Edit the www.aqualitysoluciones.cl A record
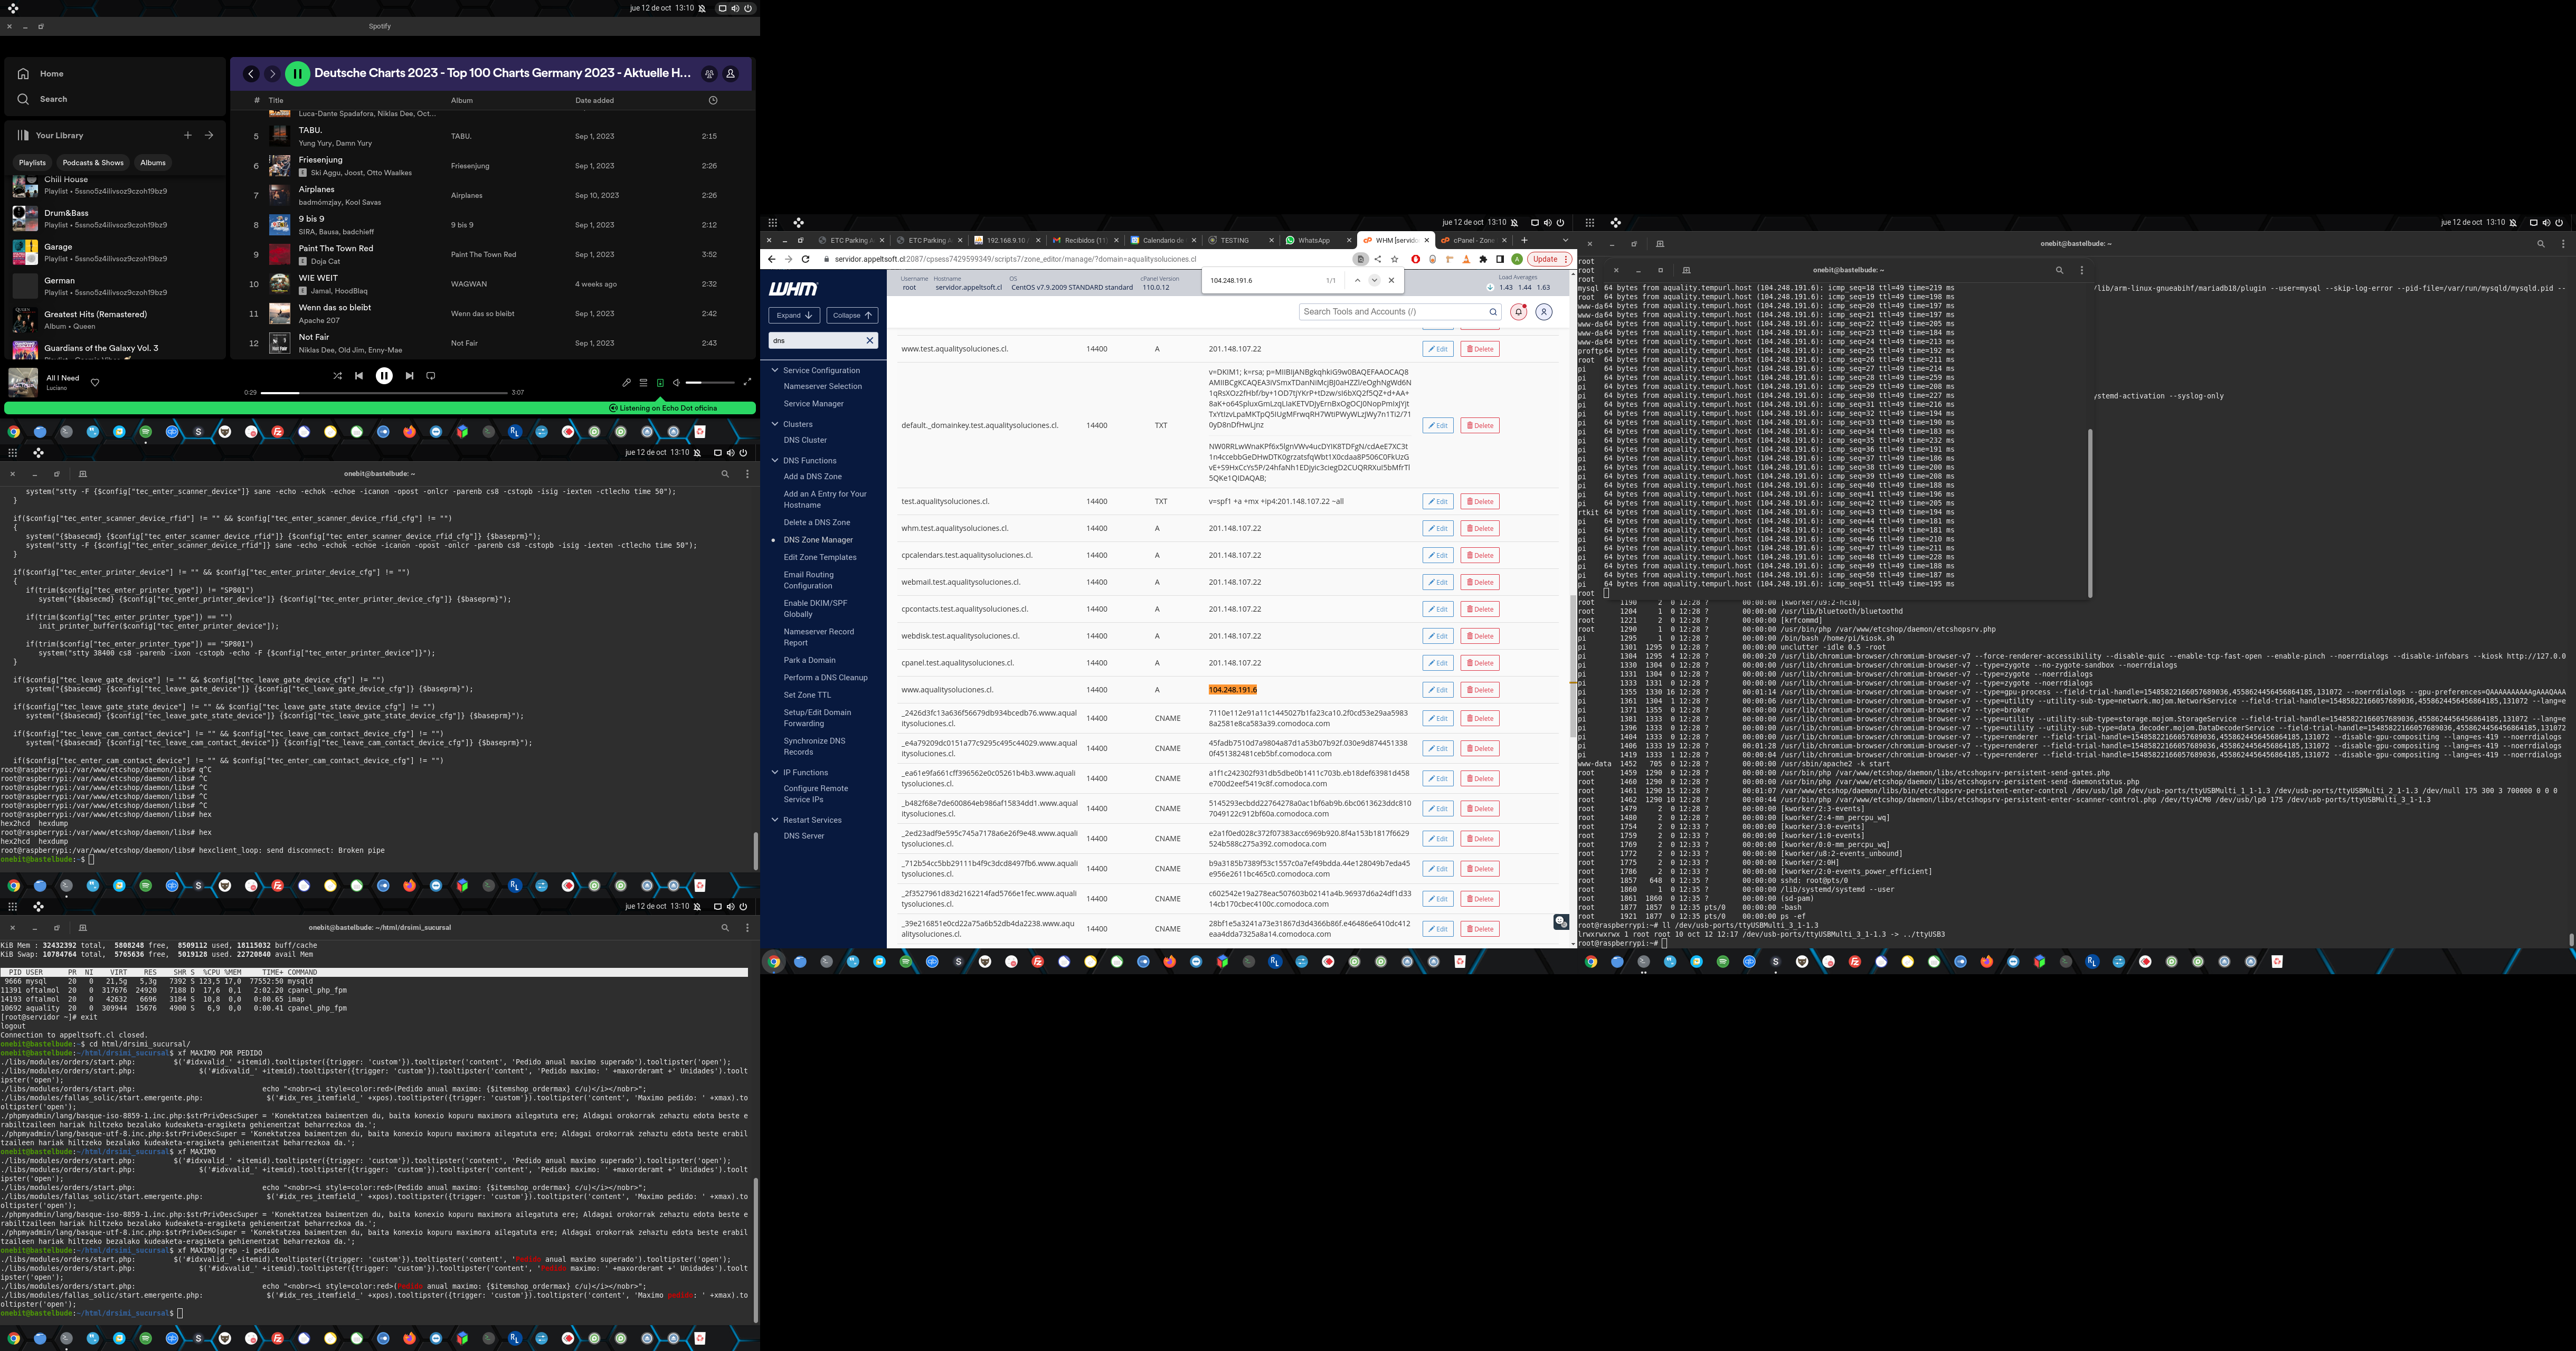The image size is (2576, 1351). click(1437, 690)
